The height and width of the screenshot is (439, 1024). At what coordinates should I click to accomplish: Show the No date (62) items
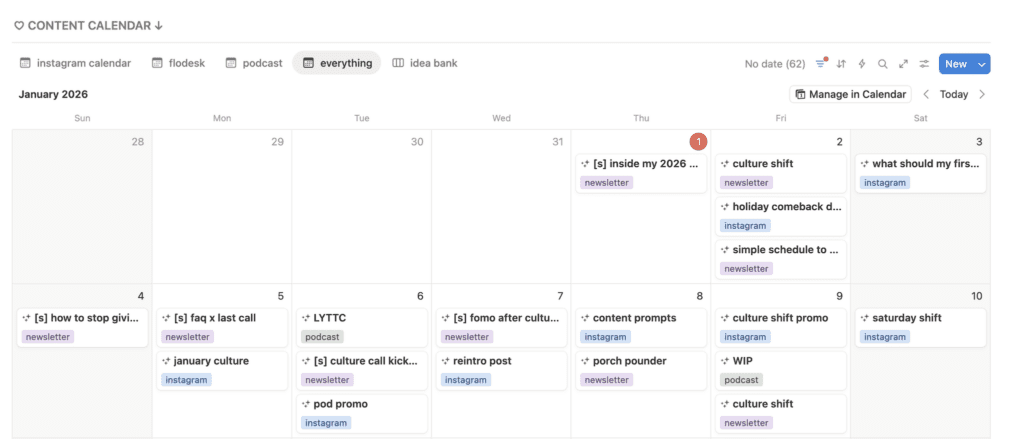(775, 64)
